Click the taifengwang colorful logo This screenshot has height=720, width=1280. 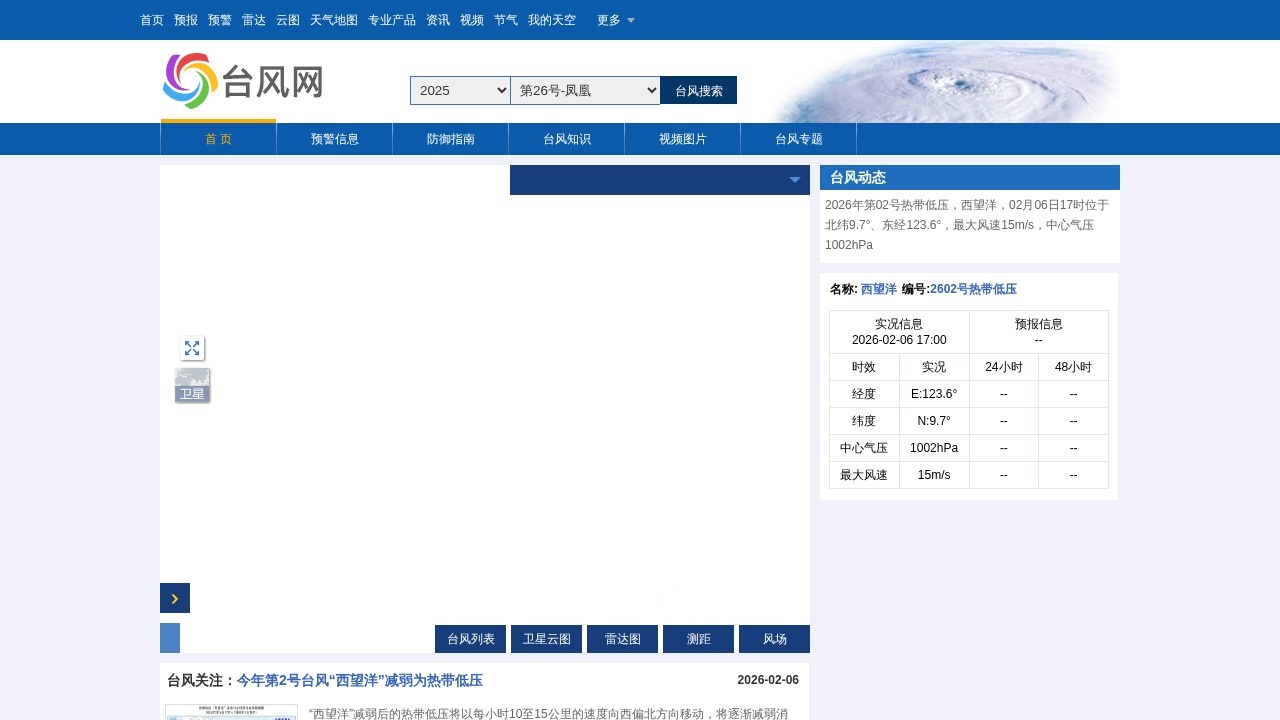(189, 80)
